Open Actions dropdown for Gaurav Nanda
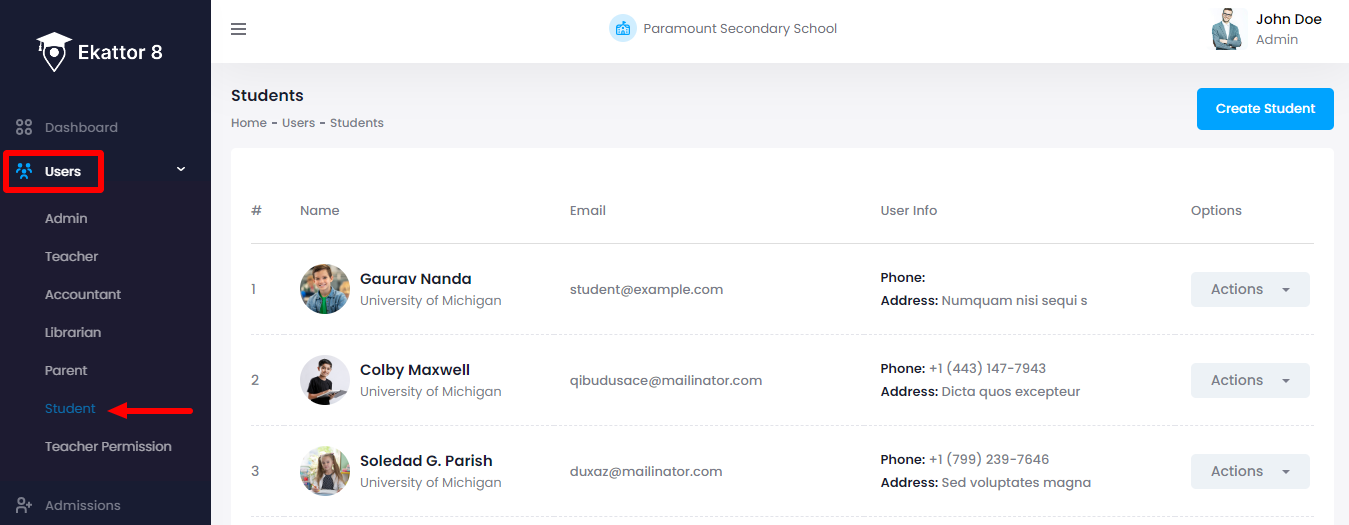The width and height of the screenshot is (1349, 525). pos(1250,289)
